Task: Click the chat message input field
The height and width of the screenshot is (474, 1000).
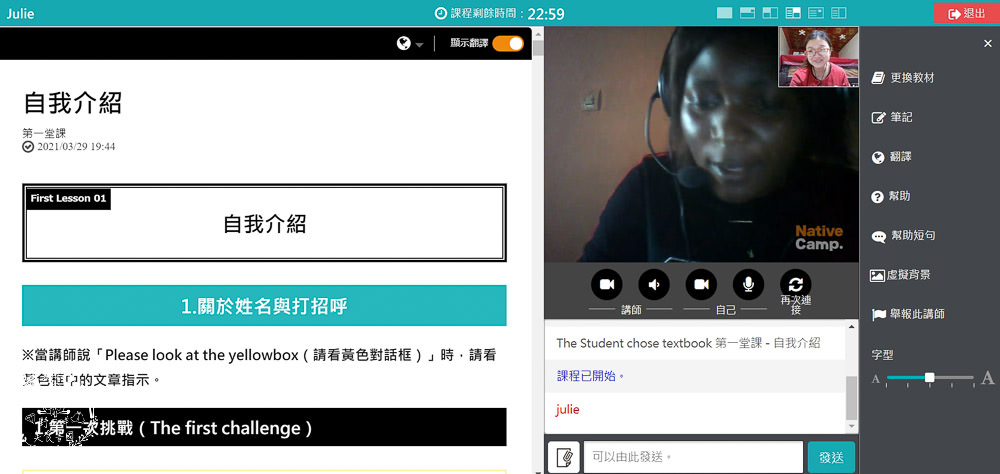Action: tap(692, 457)
